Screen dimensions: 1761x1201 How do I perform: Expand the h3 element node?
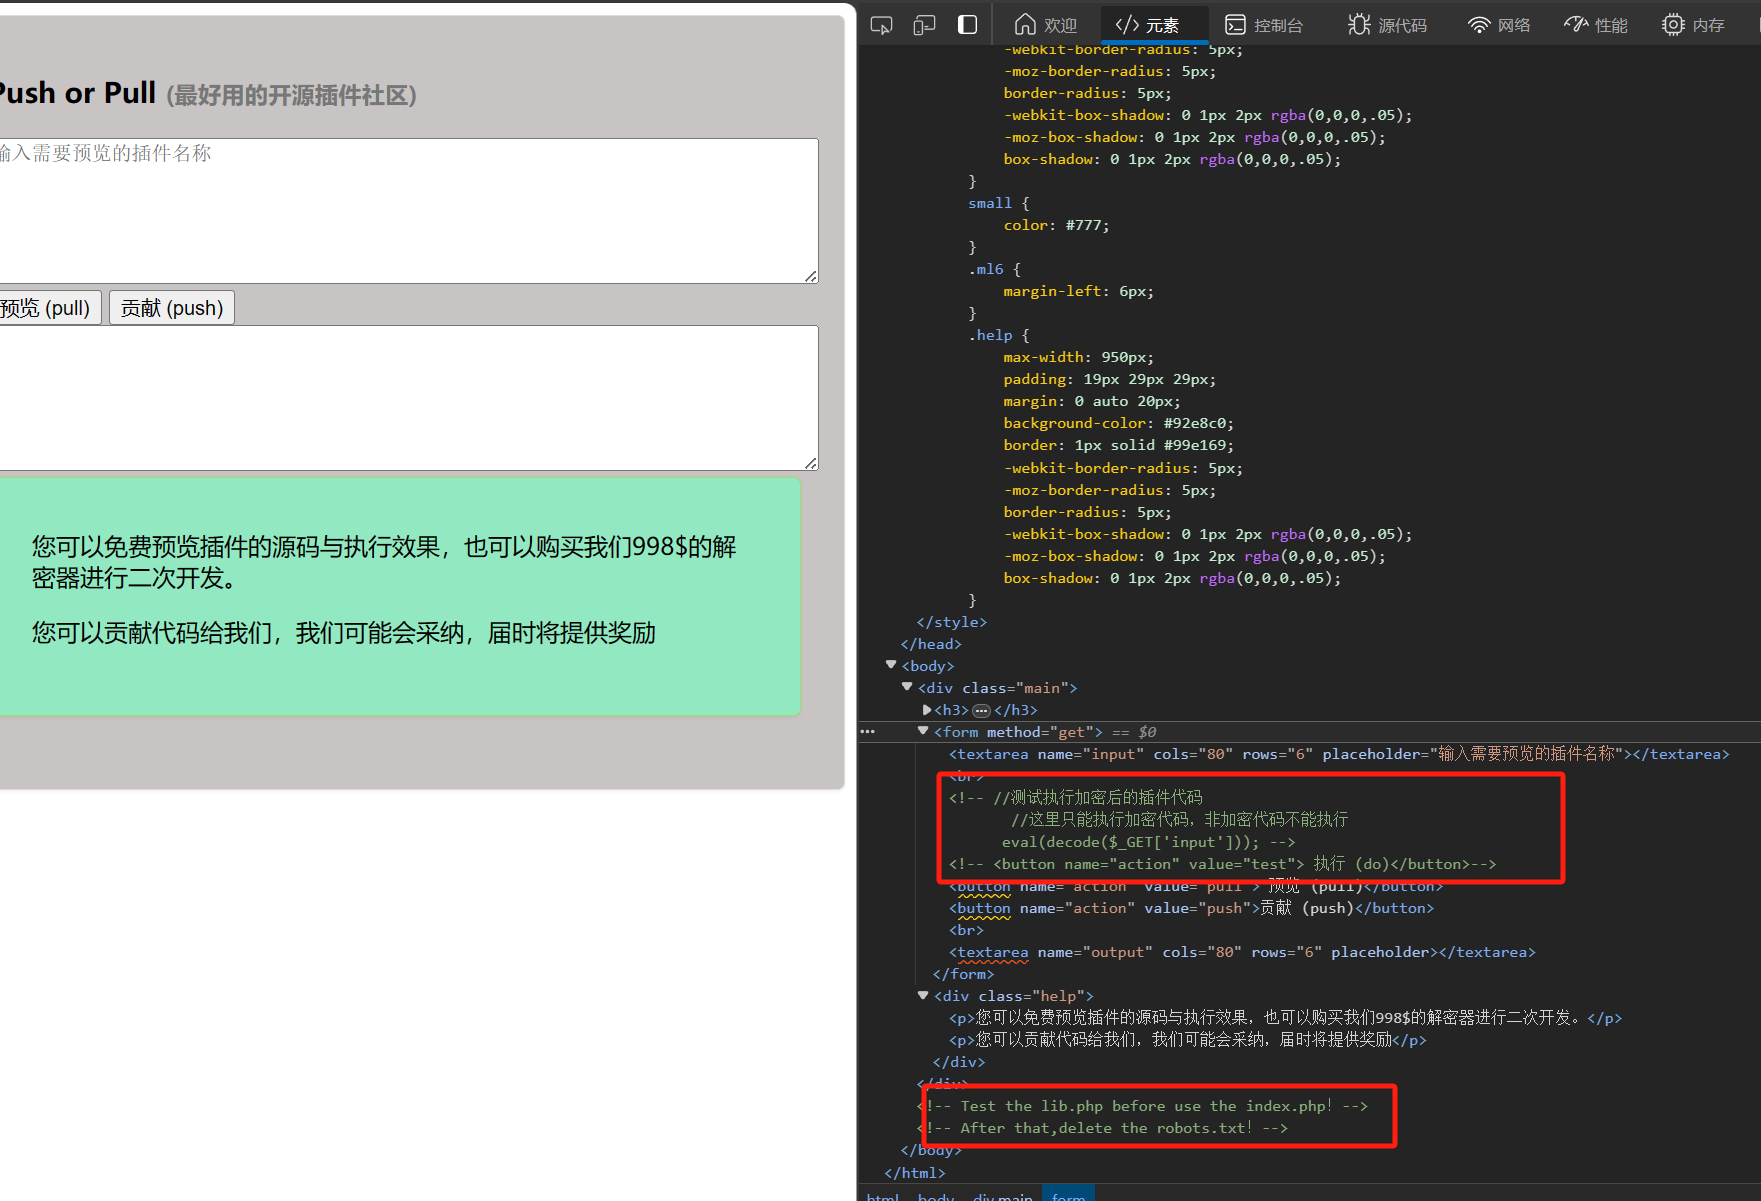click(926, 709)
